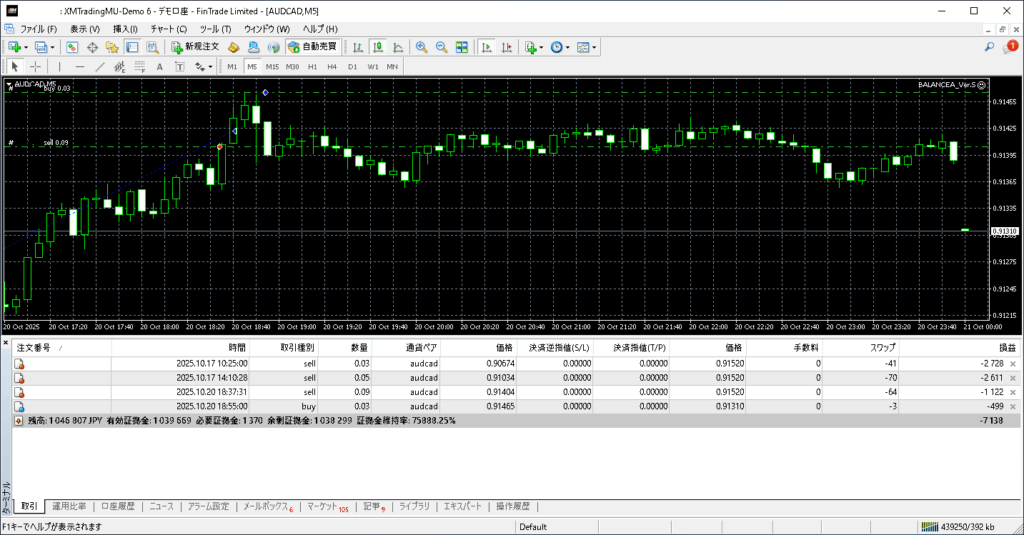Toggle the chart shift button
The height and width of the screenshot is (535, 1024).
tap(507, 47)
